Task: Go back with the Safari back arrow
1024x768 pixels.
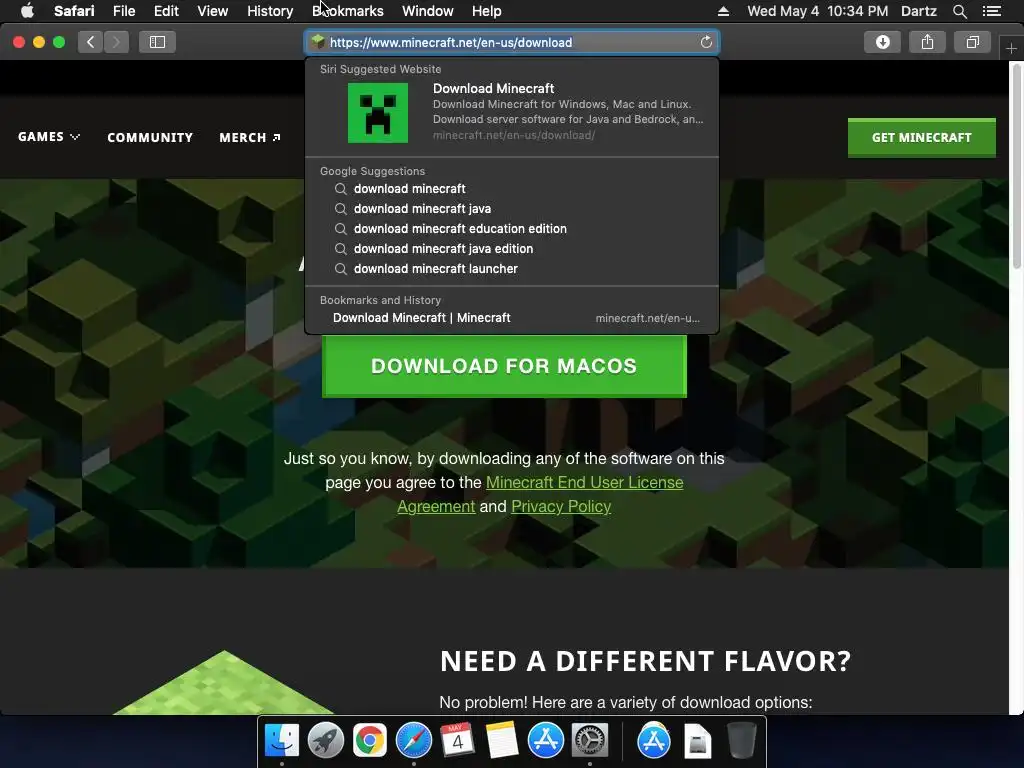Action: (90, 42)
